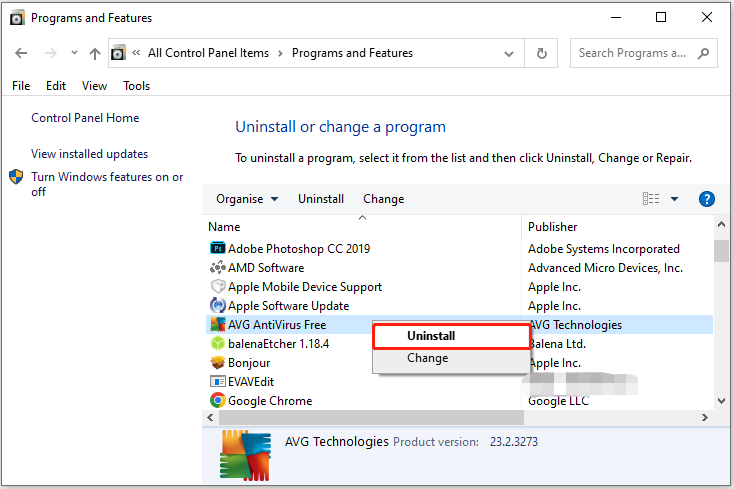734x489 pixels.
Task: Click Google LLC publisher cell
Action: (558, 401)
